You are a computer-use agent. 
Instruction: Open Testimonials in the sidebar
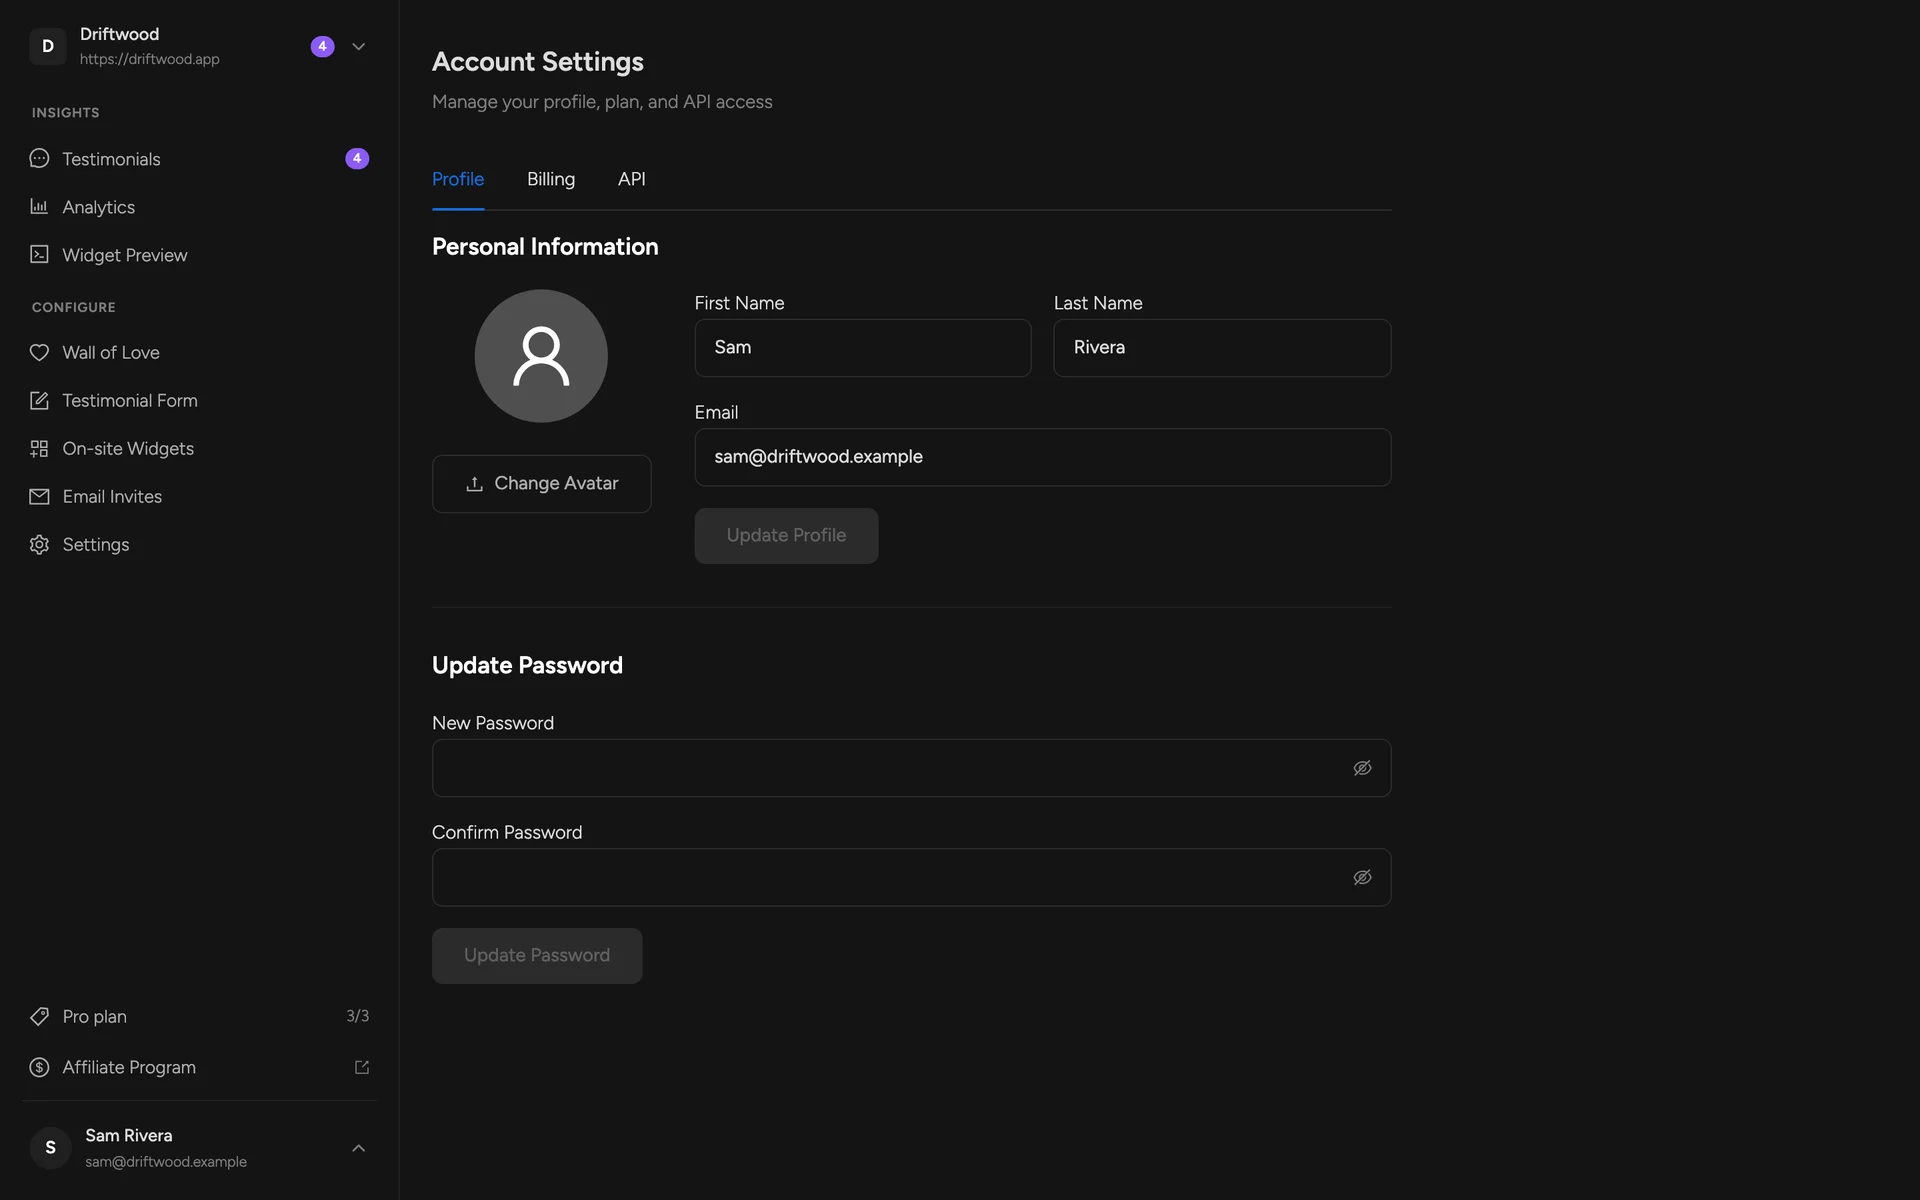(199, 159)
